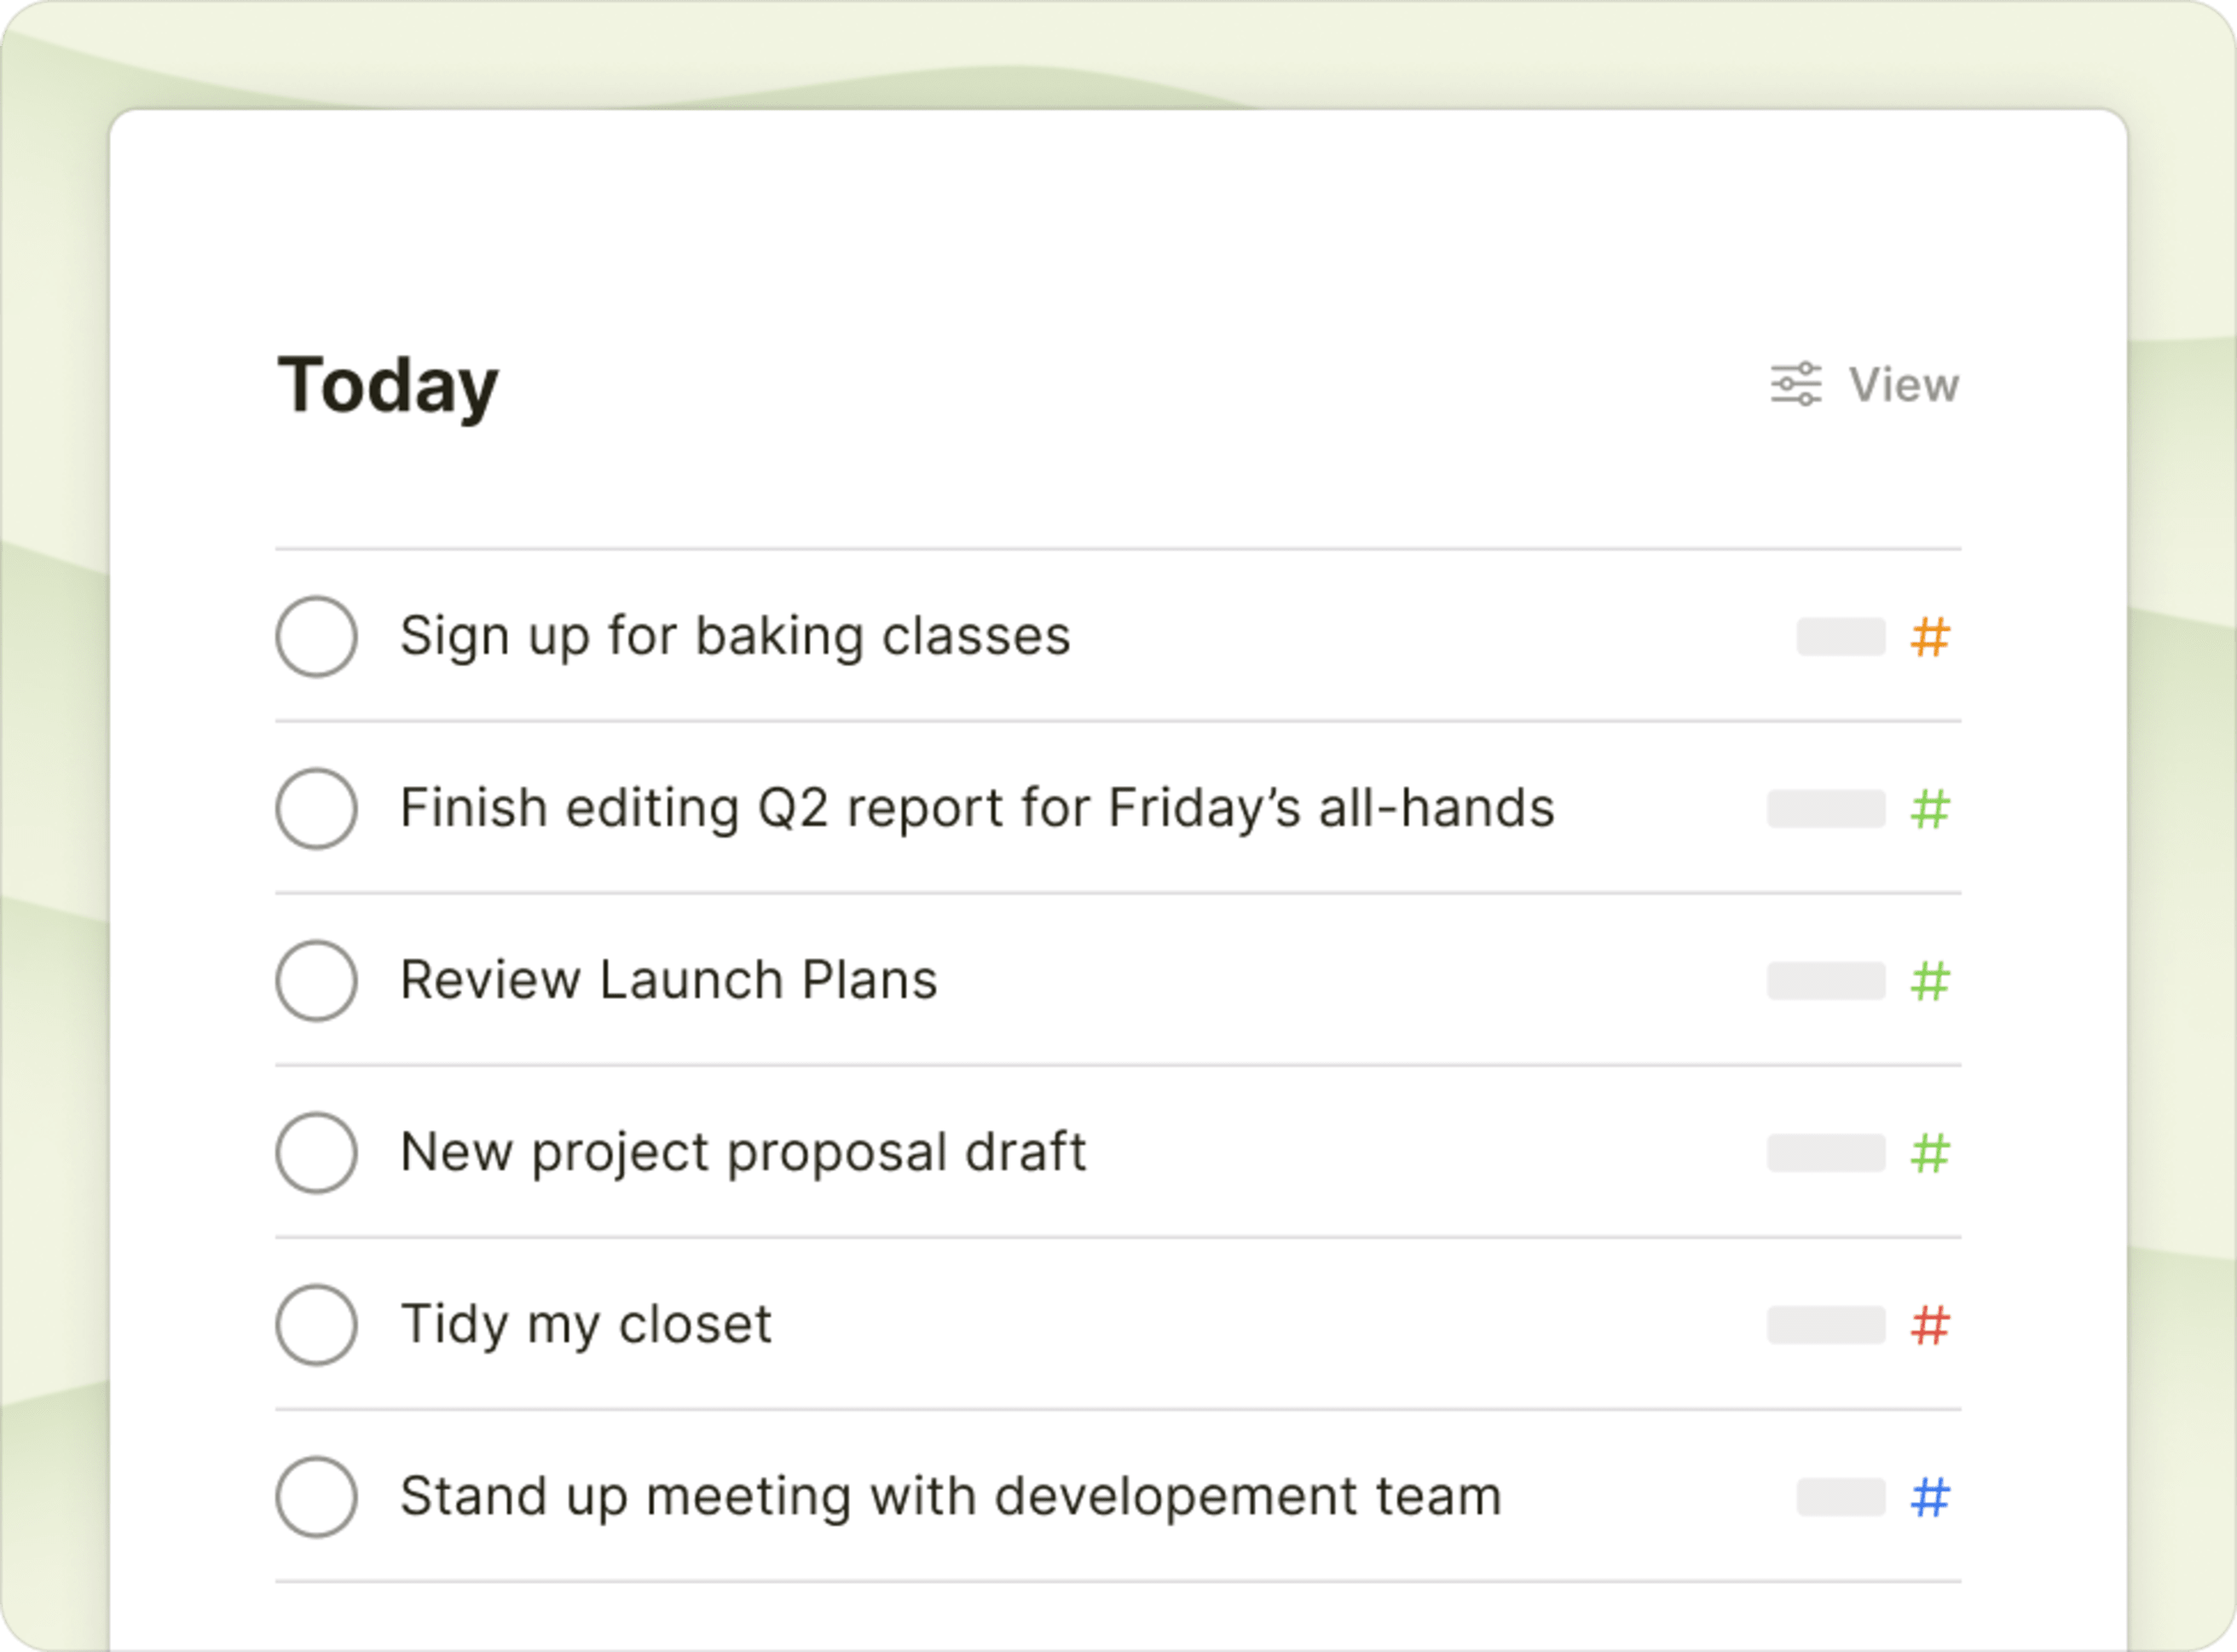Screen dimensions: 2237x1652
Task: Click the Today heading
Action: (388, 387)
